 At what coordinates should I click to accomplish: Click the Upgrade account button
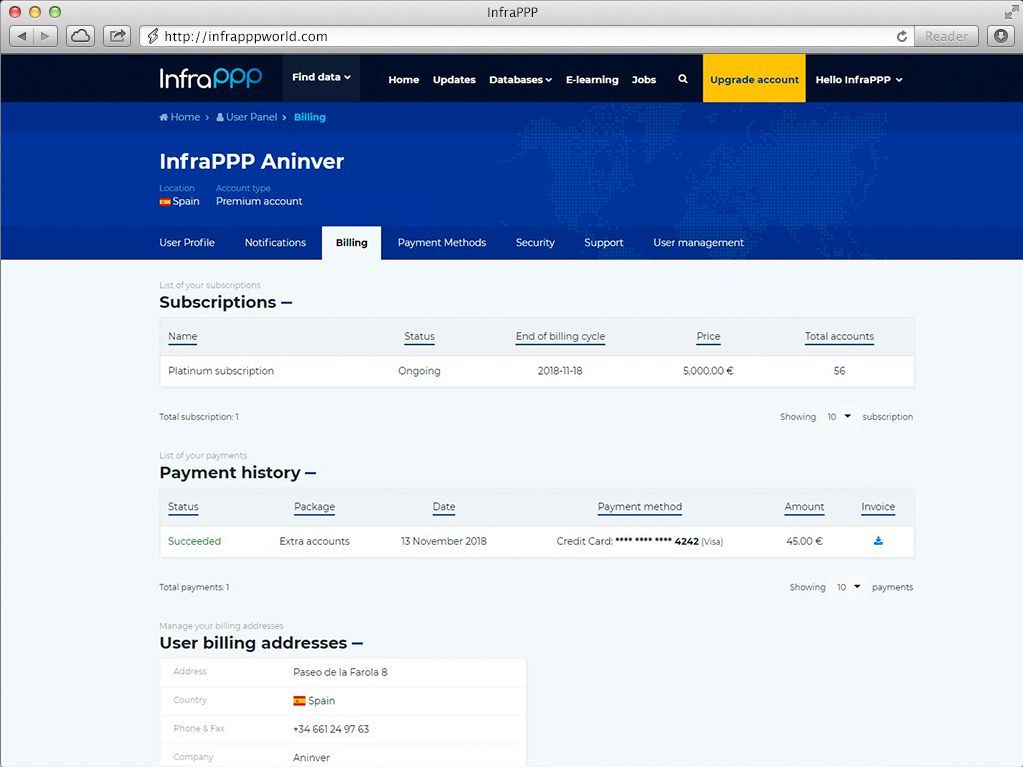click(x=754, y=79)
